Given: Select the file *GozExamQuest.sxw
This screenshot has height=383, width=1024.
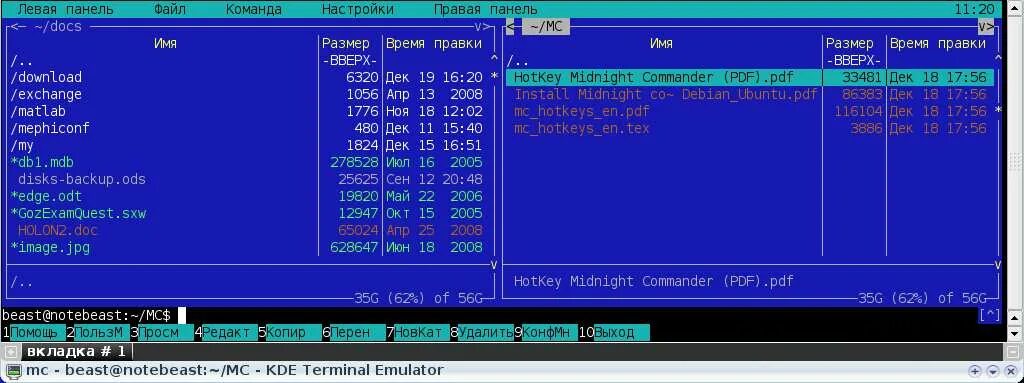Looking at the screenshot, I should pyautogui.click(x=247, y=213).
